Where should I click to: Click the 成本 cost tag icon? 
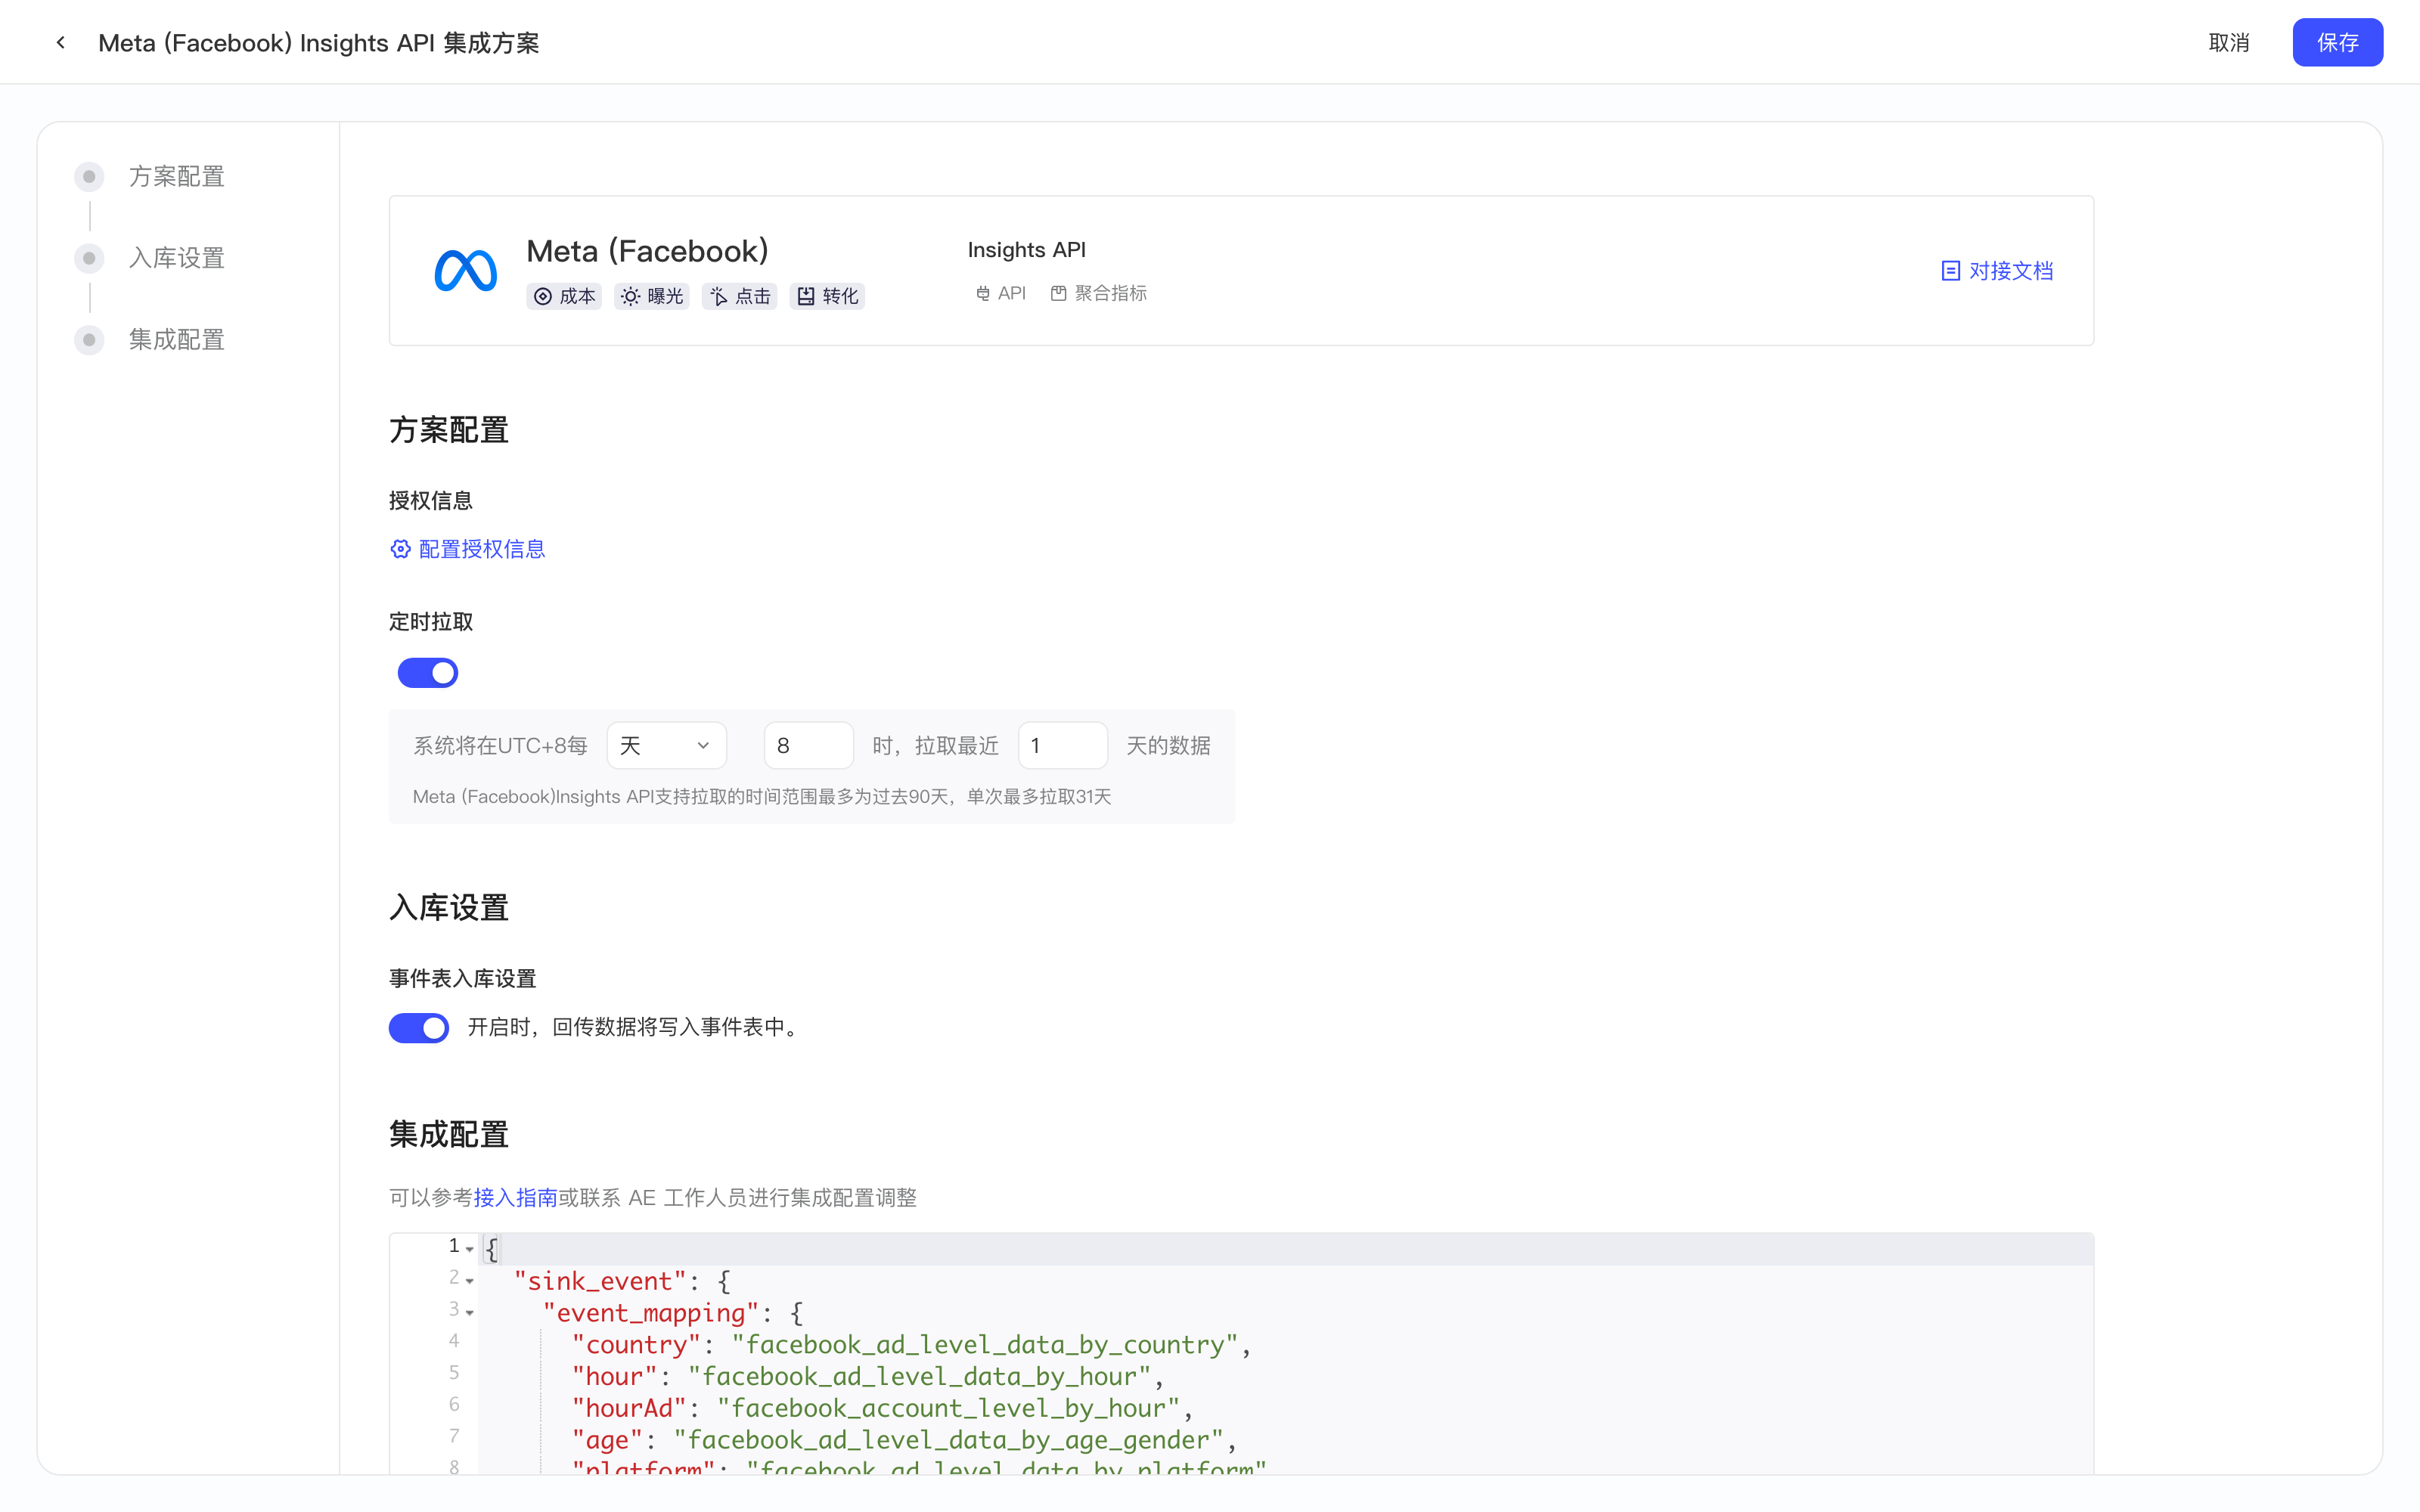543,297
